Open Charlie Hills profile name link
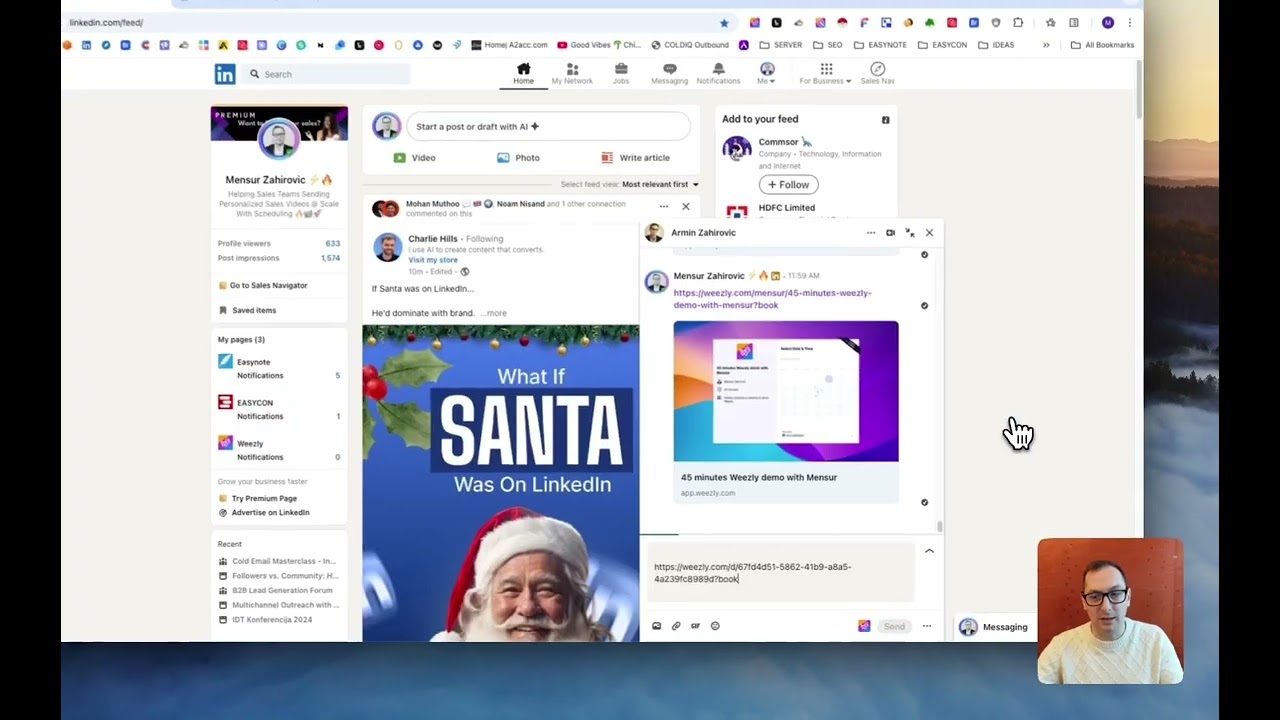Image resolution: width=1280 pixels, height=720 pixels. tap(433, 239)
